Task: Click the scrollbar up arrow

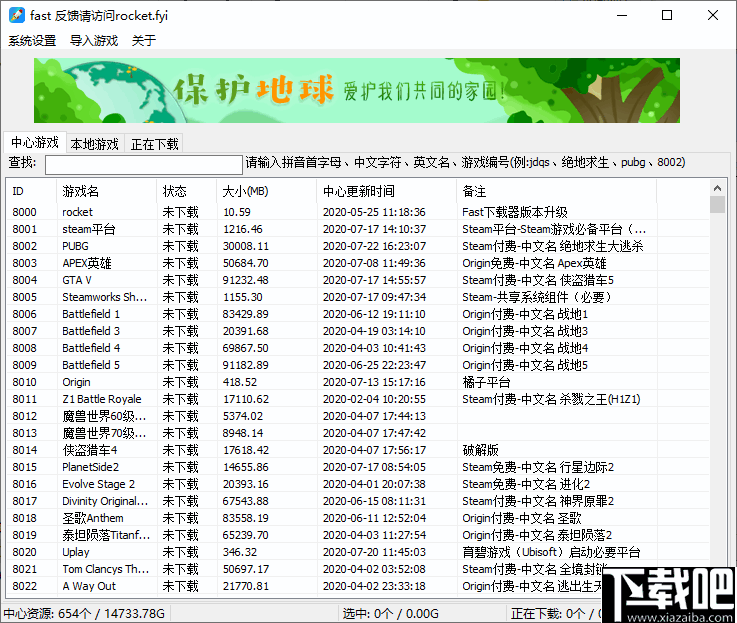Action: 717,188
